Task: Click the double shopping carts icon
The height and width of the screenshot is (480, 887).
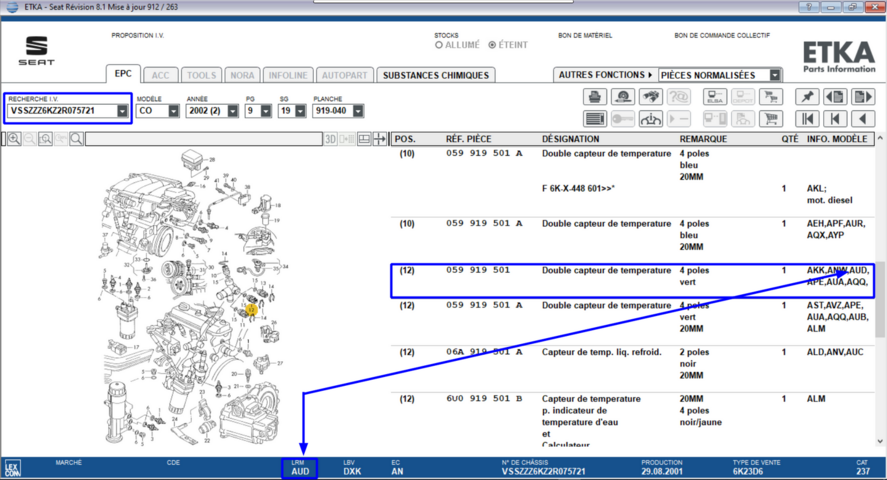Action: pos(771,97)
